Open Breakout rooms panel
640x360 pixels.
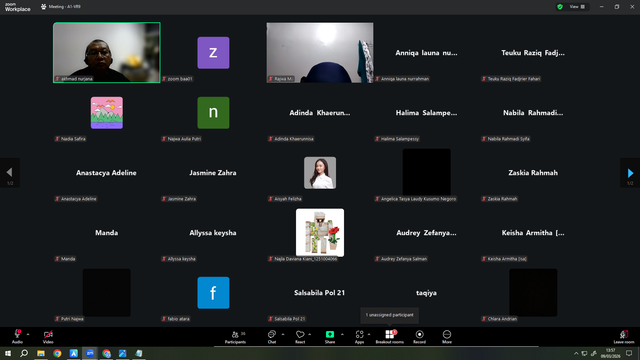click(x=389, y=337)
